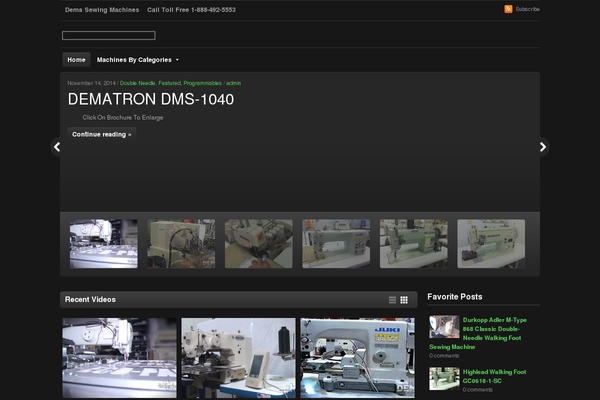Click Durkopp Adler favorite post thumbnail
The image size is (600, 400).
tap(444, 327)
